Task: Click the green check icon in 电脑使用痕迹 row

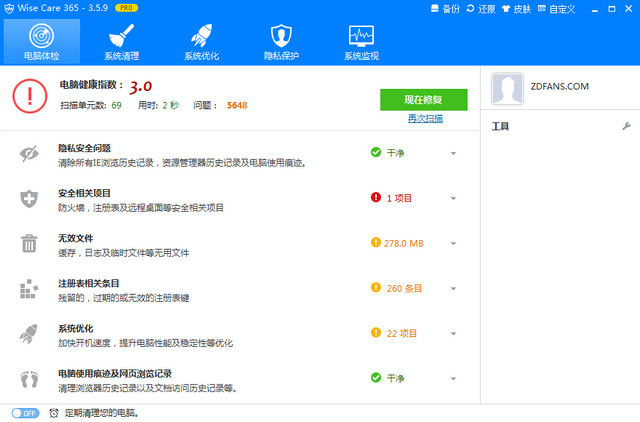Action: (x=376, y=378)
